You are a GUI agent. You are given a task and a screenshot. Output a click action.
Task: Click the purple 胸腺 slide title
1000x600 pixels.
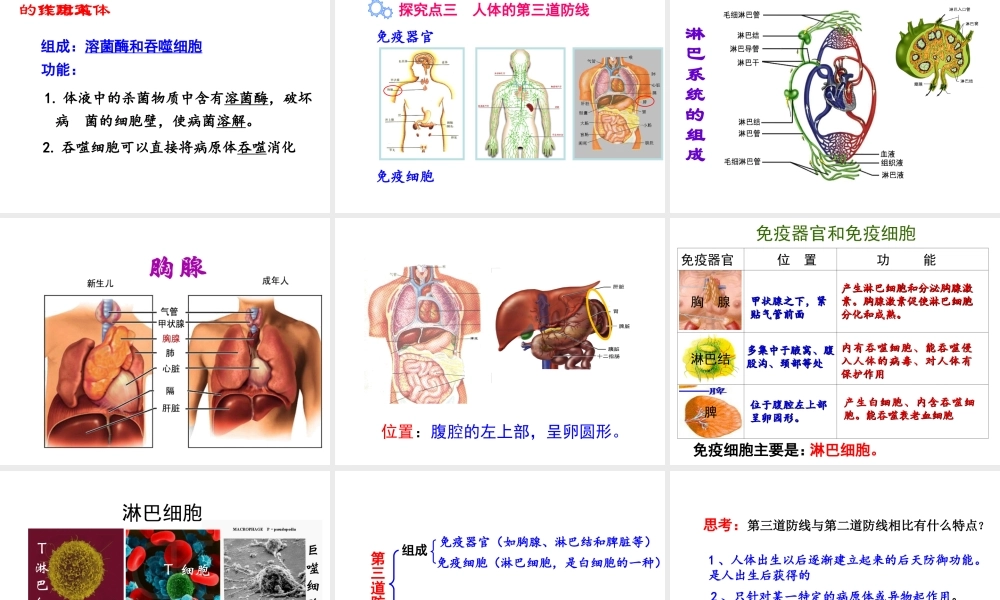(178, 267)
